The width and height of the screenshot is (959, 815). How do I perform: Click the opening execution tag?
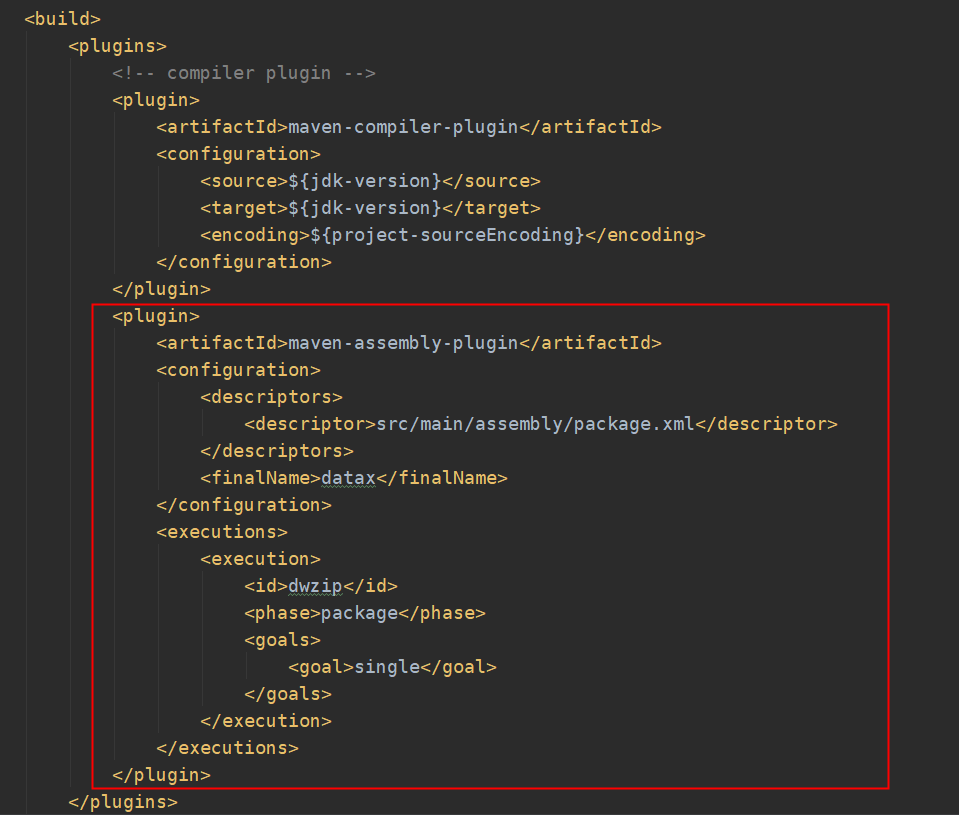260,559
